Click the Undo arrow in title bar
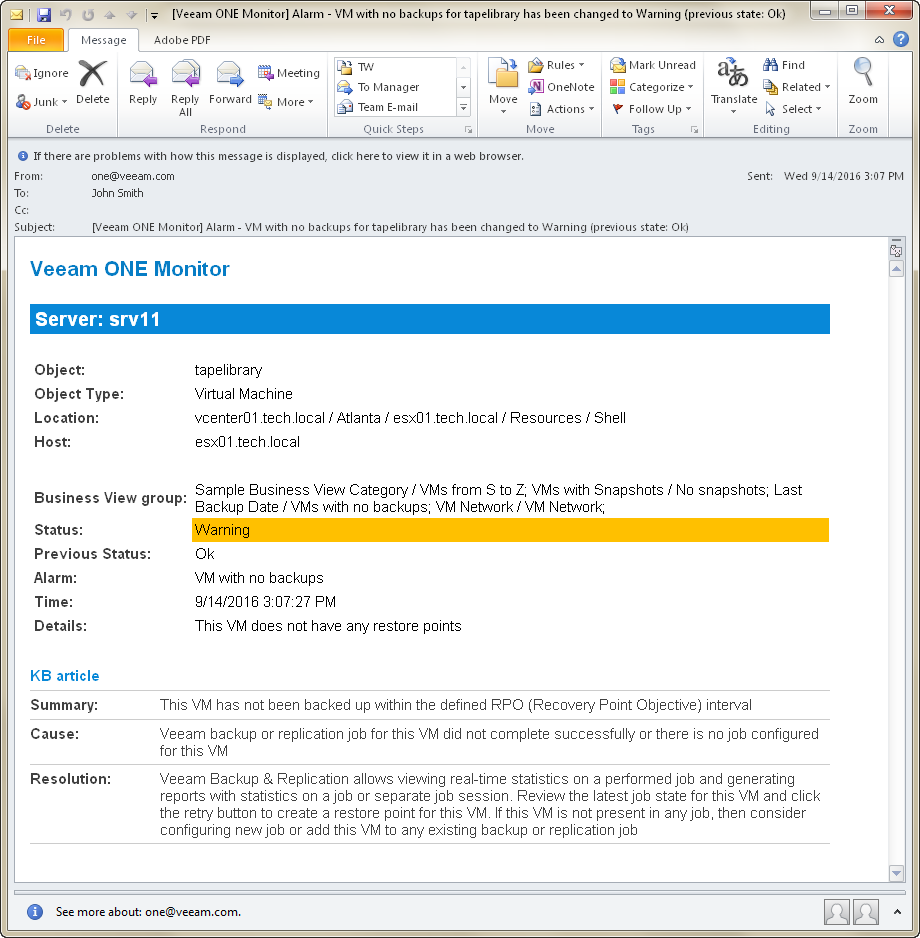The height and width of the screenshot is (938, 920). [x=66, y=14]
